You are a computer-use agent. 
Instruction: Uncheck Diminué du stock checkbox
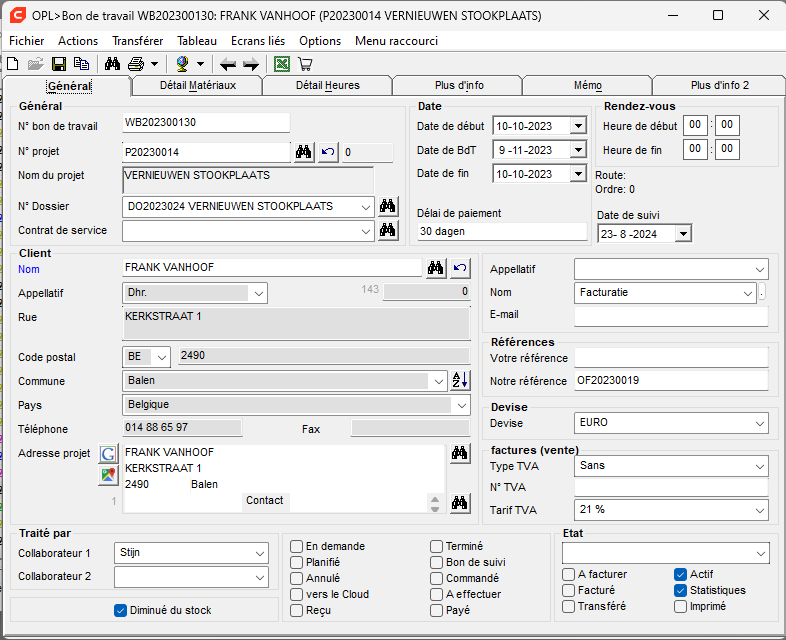[x=120, y=610]
